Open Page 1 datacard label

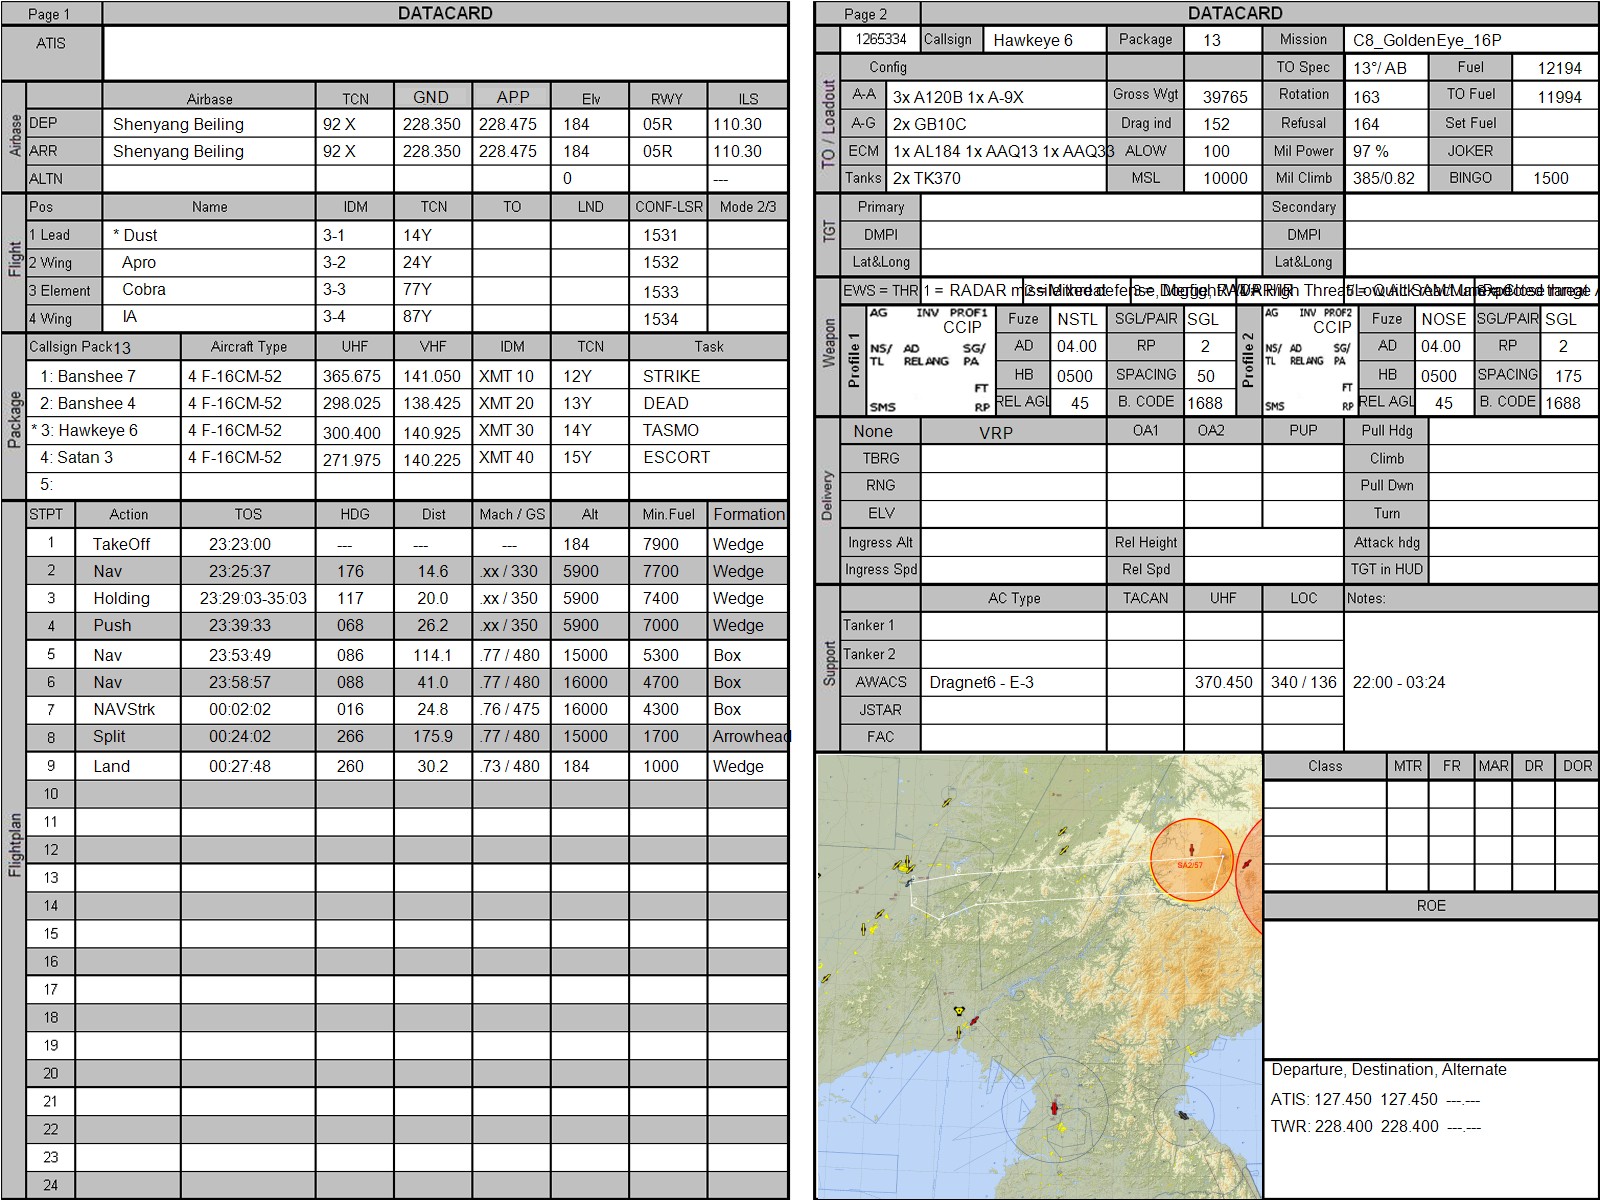[50, 14]
